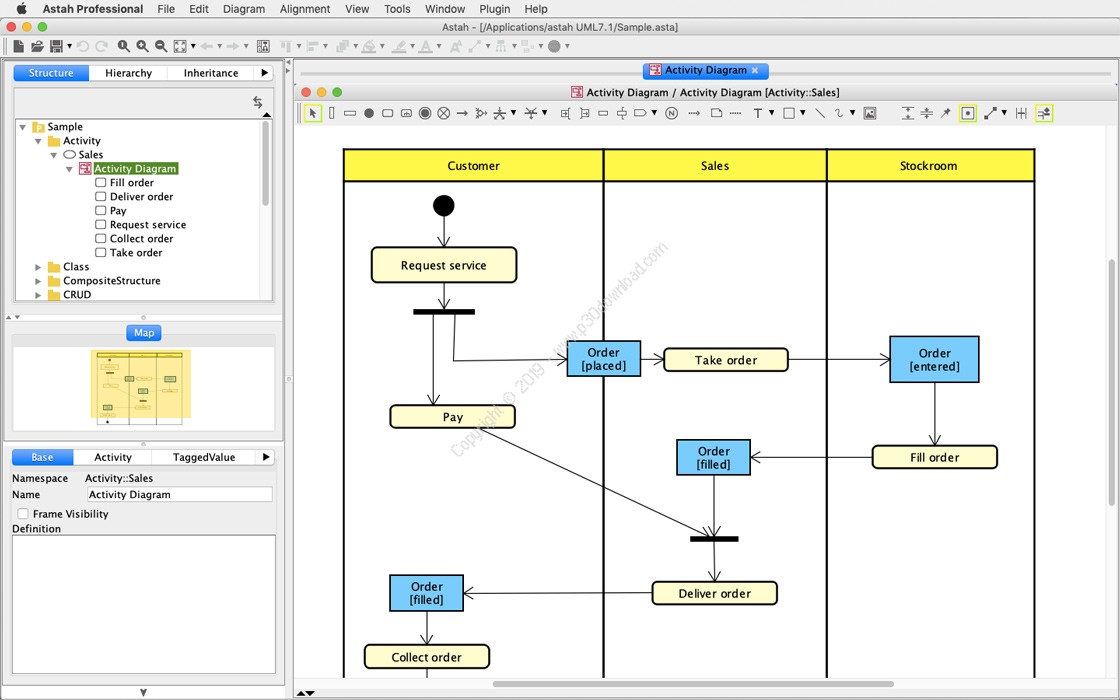Image resolution: width=1120 pixels, height=700 pixels.
Task: Click the zoom out magnifier
Action: (161, 46)
